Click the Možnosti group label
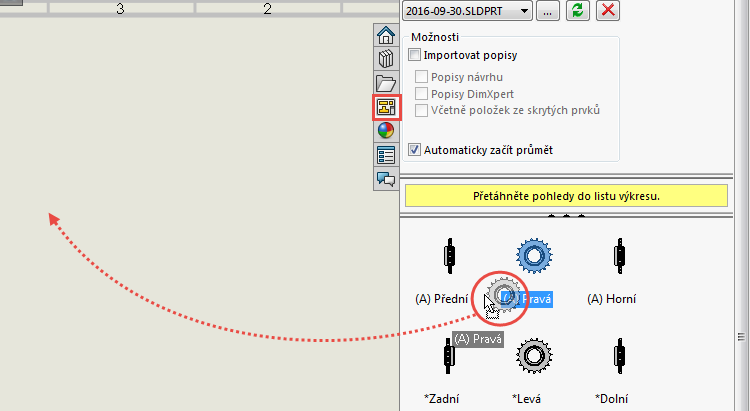Image resolution: width=750 pixels, height=411 pixels. [x=435, y=37]
